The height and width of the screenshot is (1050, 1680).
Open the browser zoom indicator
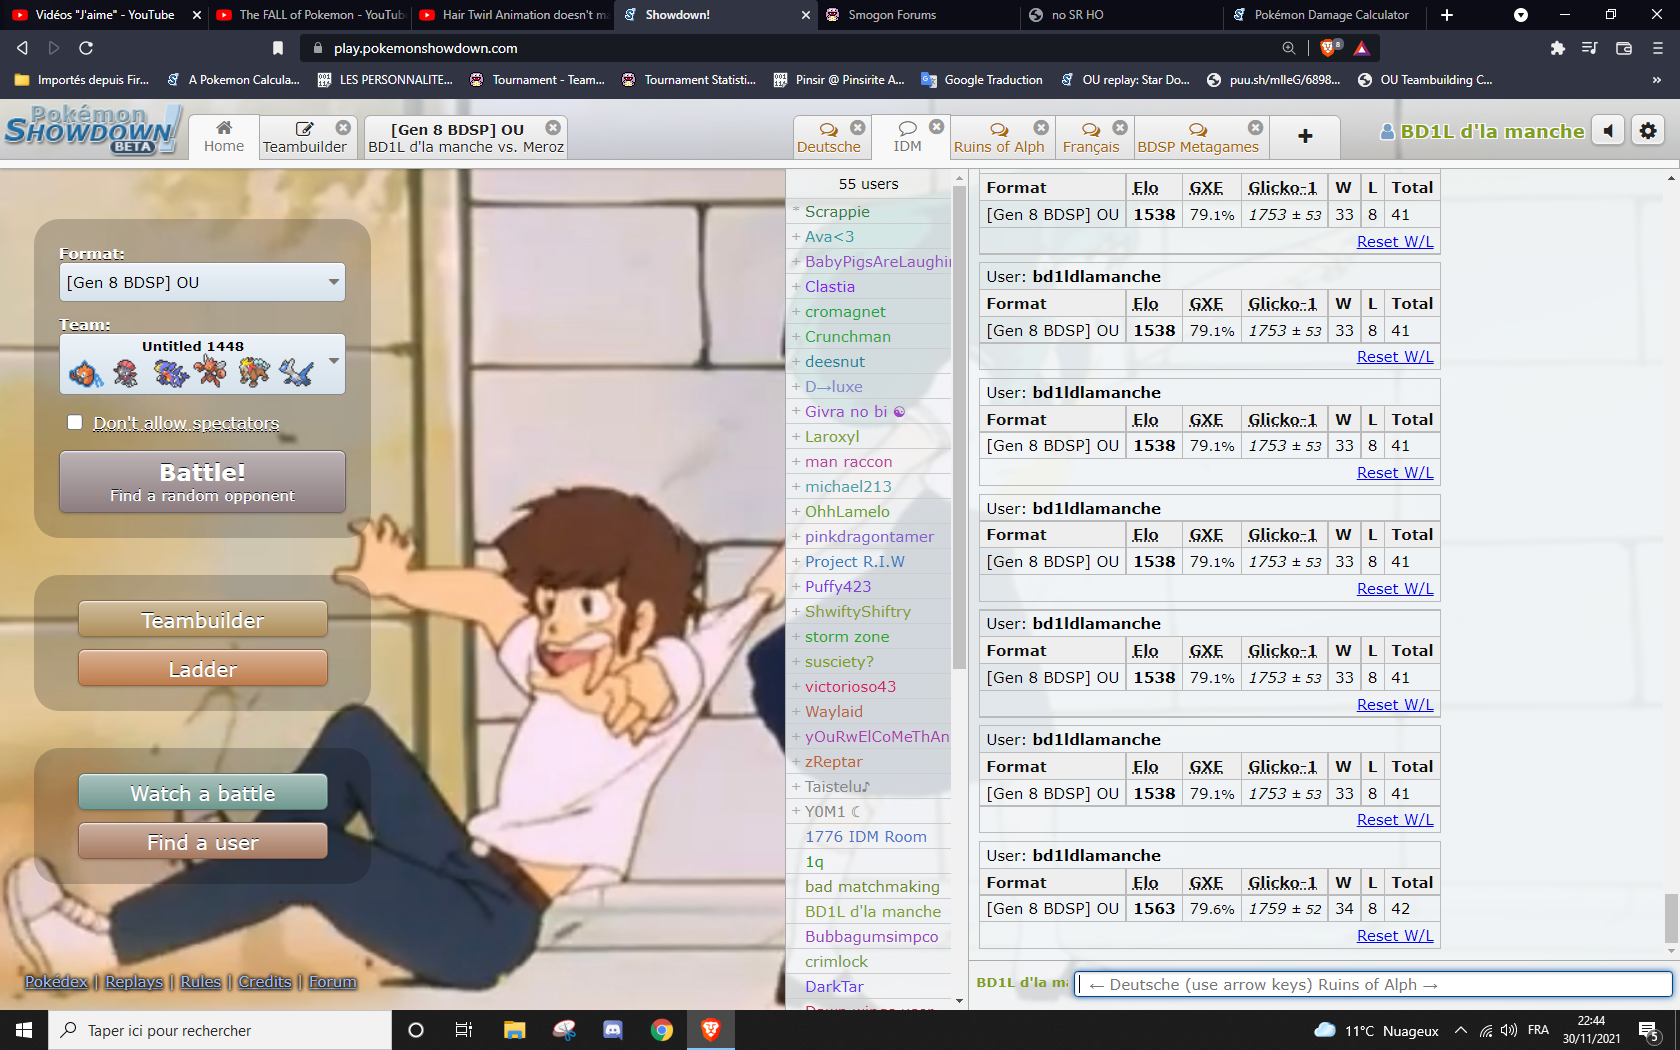click(1289, 48)
